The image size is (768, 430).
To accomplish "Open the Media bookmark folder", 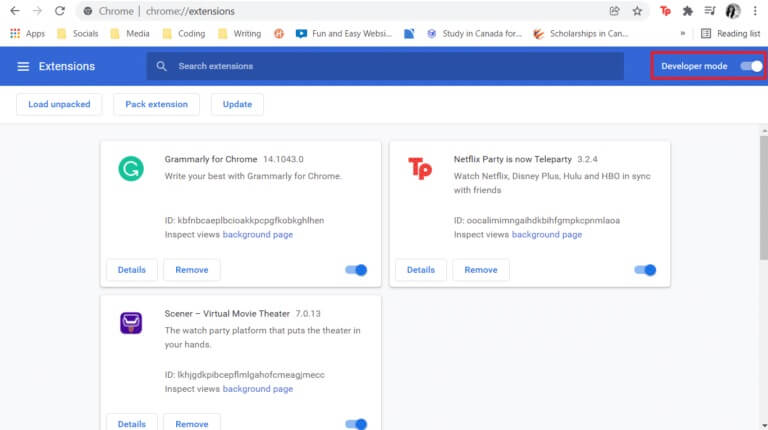I will [x=130, y=33].
